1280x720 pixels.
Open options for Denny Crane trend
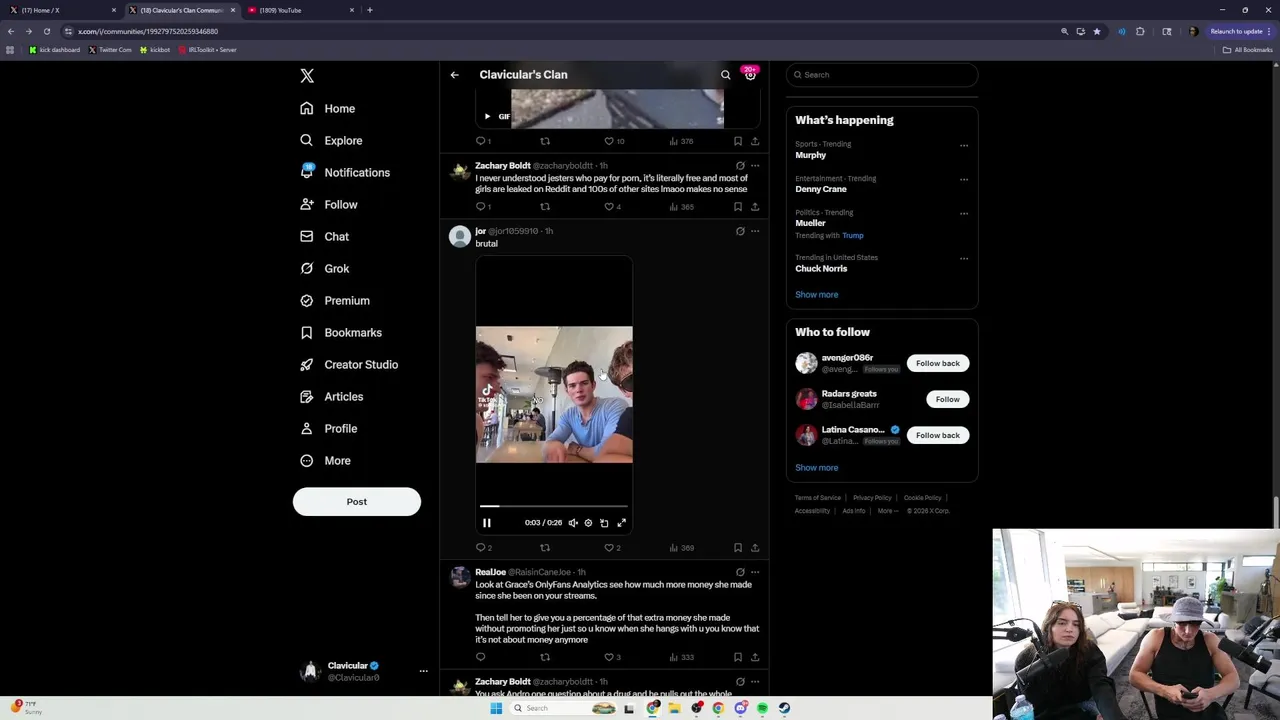[x=964, y=180]
